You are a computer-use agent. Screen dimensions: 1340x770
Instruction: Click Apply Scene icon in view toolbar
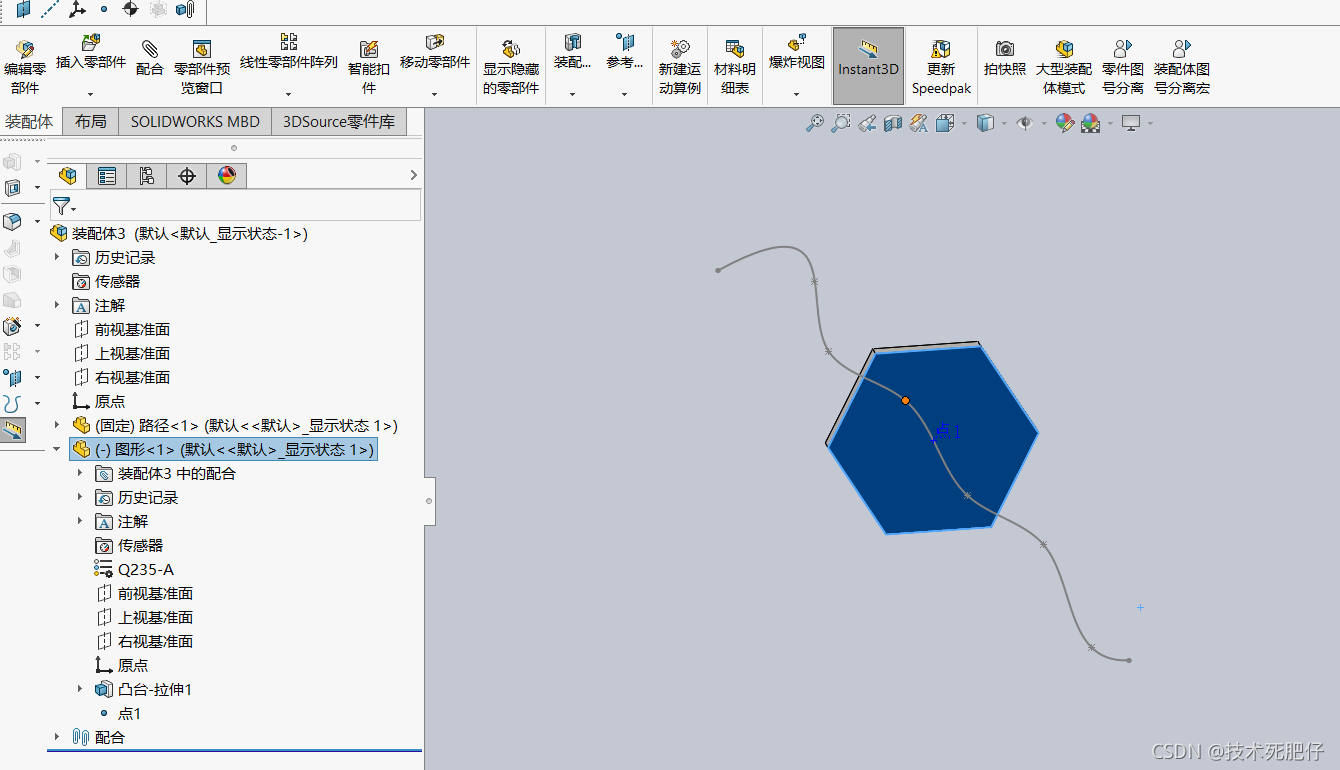coord(1091,123)
